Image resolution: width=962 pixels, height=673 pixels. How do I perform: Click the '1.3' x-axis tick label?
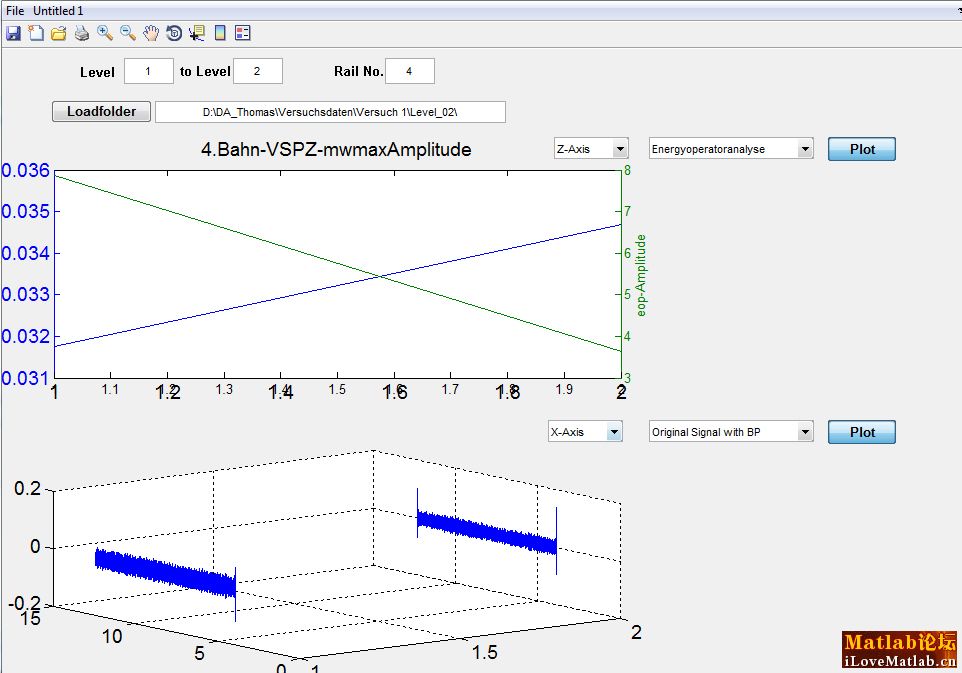pos(224,389)
